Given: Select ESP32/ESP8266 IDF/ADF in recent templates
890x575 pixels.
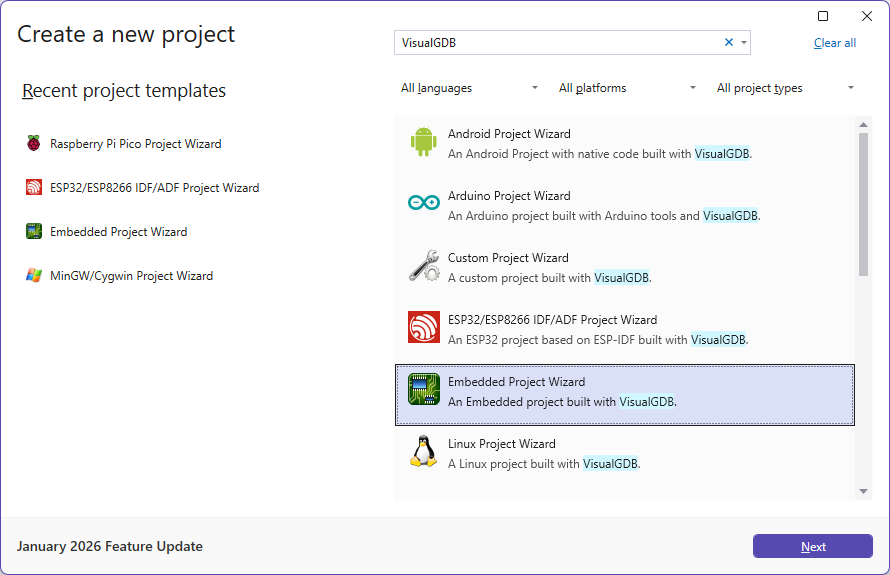Looking at the screenshot, I should (154, 188).
